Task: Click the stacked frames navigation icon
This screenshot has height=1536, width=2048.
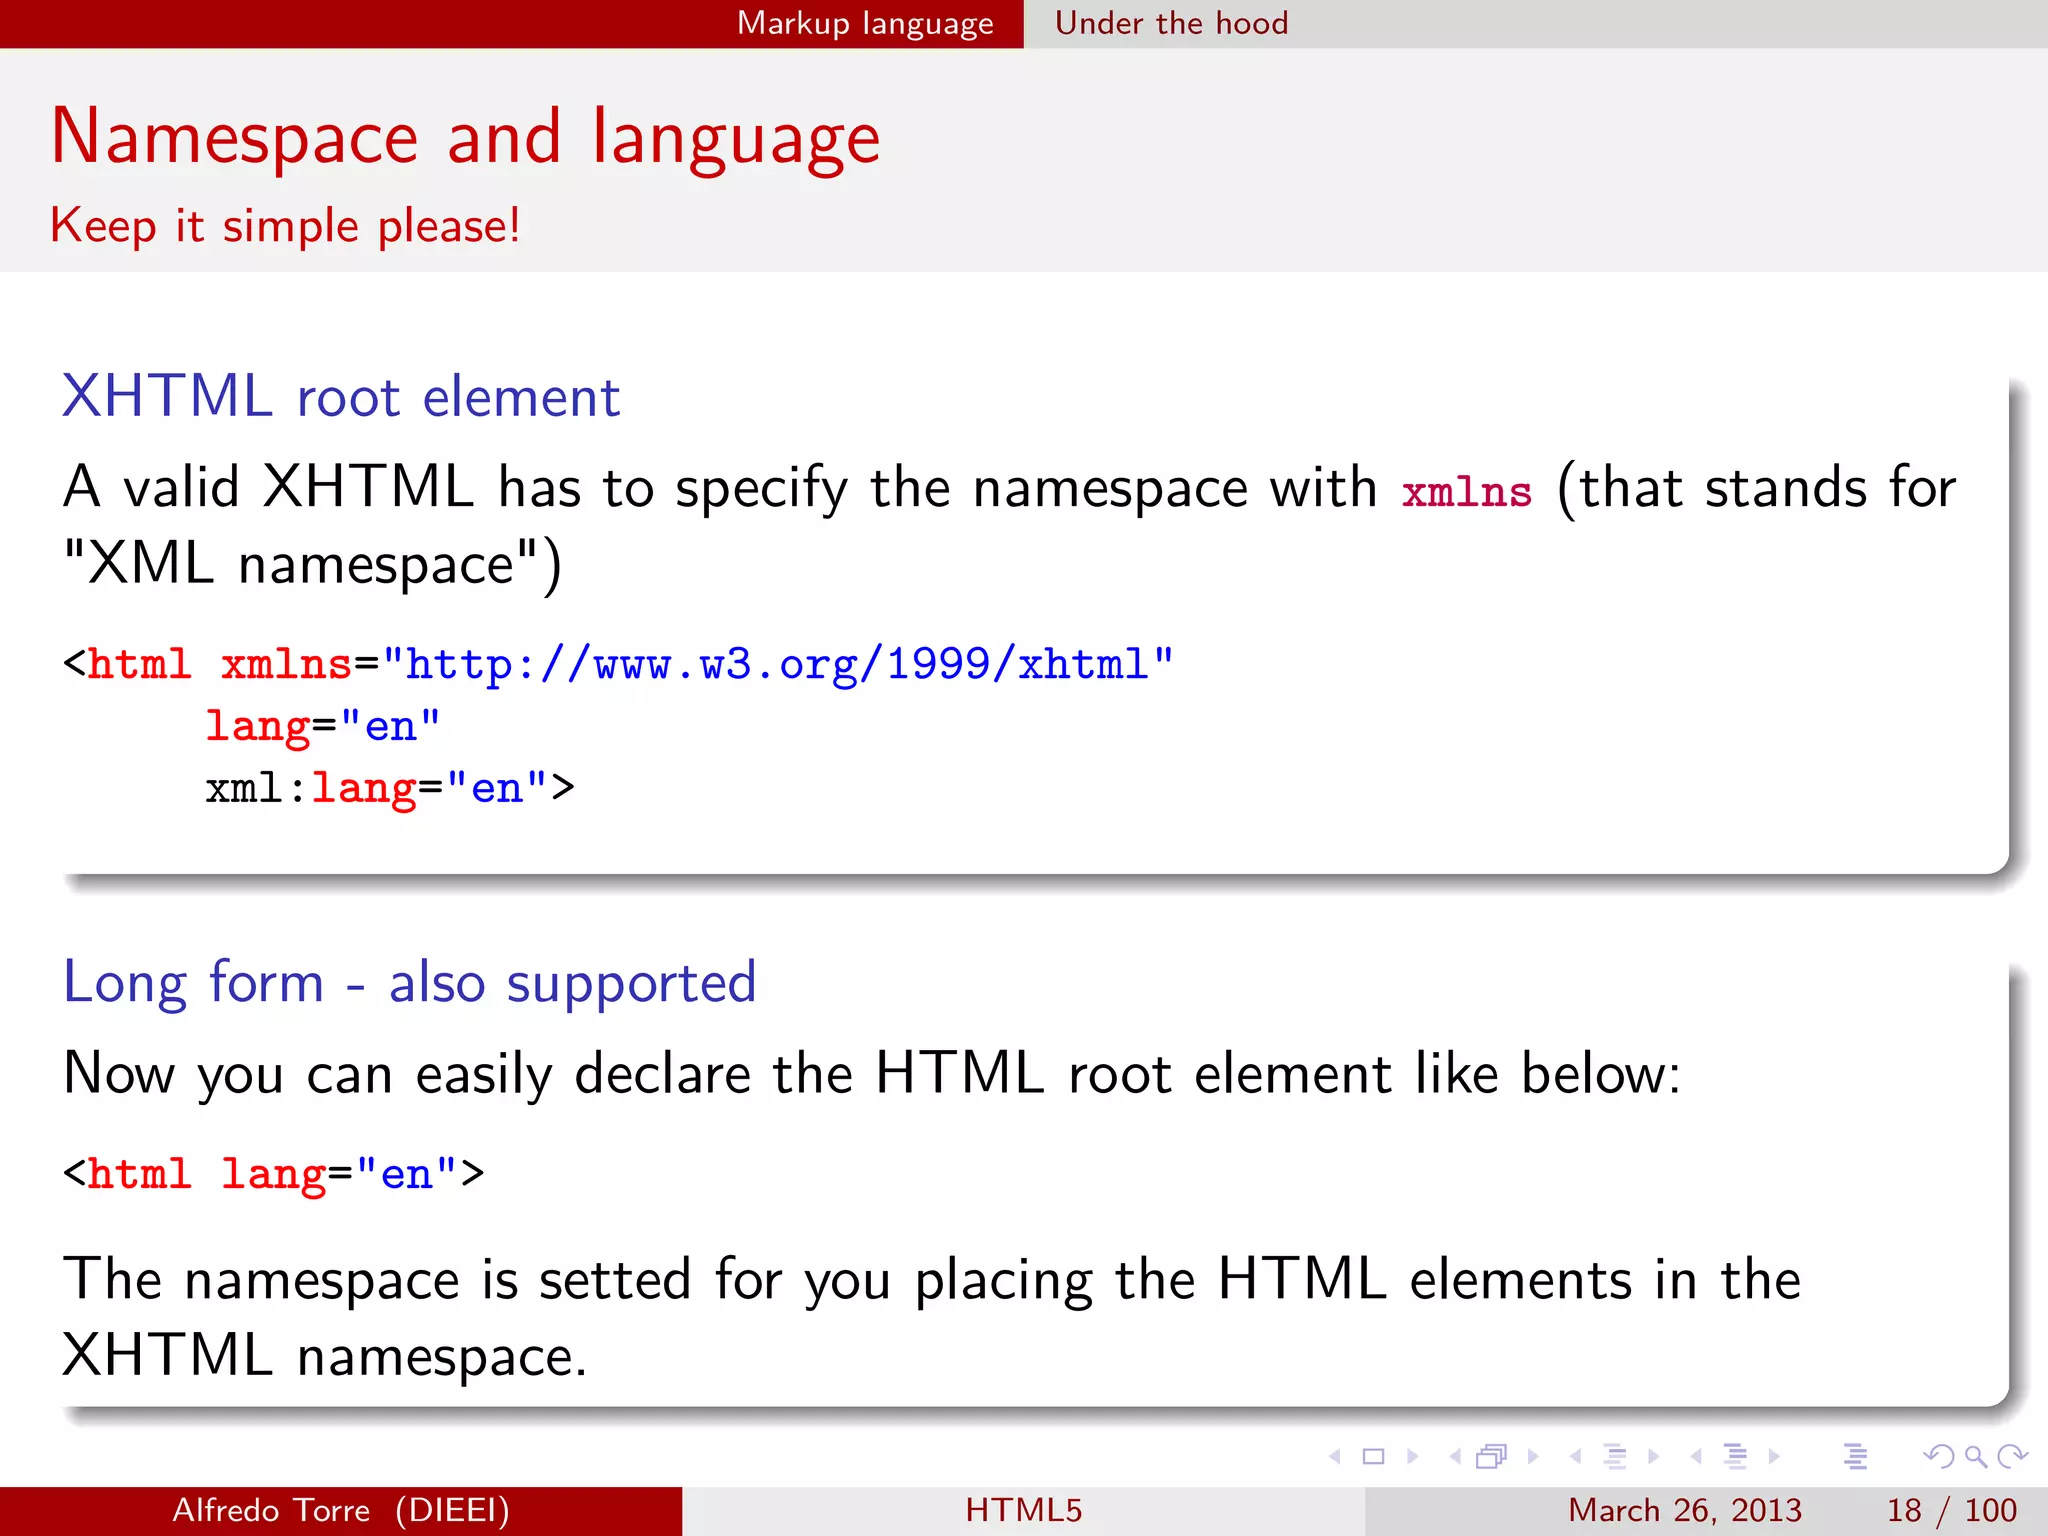Action: click(x=1492, y=1457)
